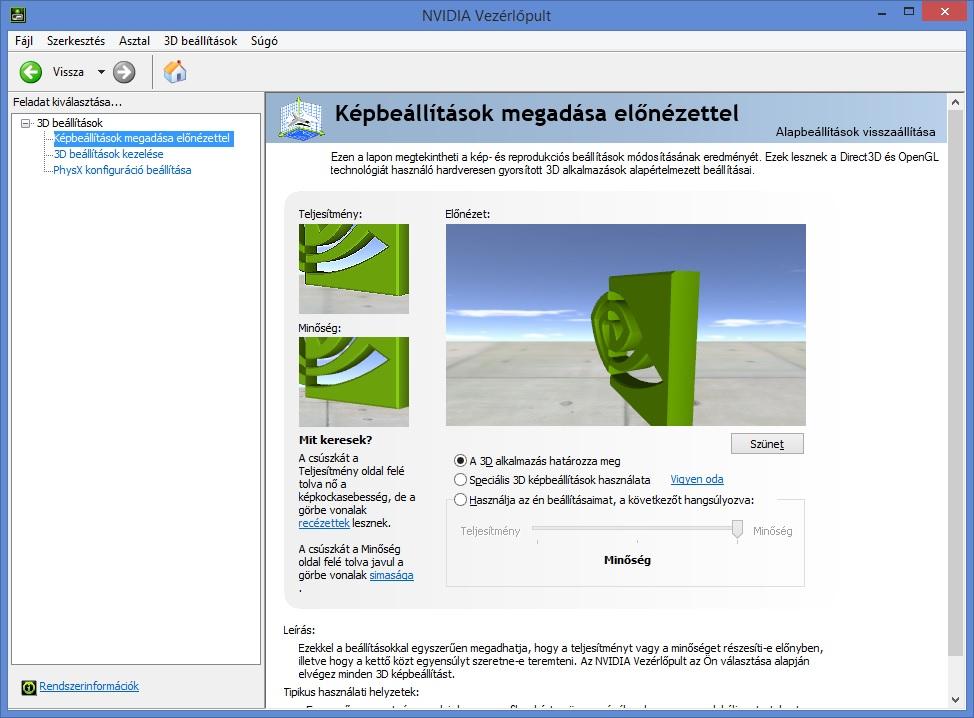Viewport: 974px width, 718px height.
Task: Click the recézettek link
Action: [x=324, y=523]
